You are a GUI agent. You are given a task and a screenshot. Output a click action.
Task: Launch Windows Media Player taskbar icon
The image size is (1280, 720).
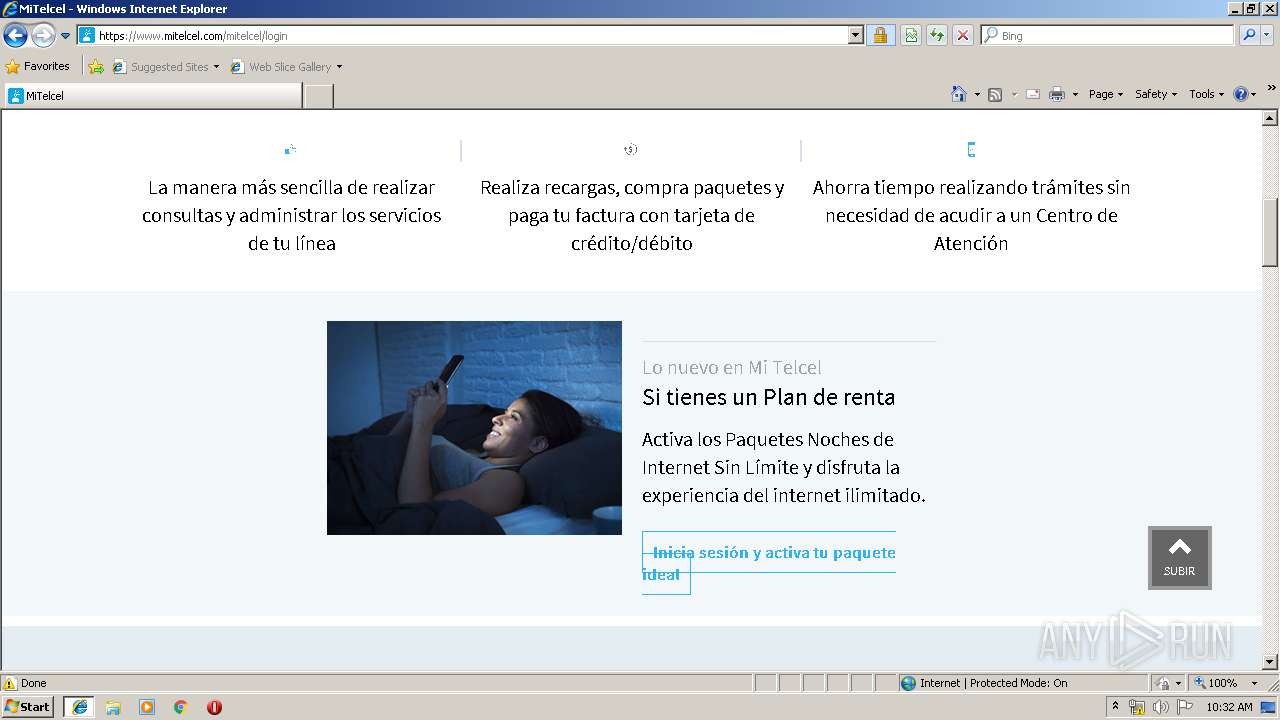pyautogui.click(x=147, y=707)
